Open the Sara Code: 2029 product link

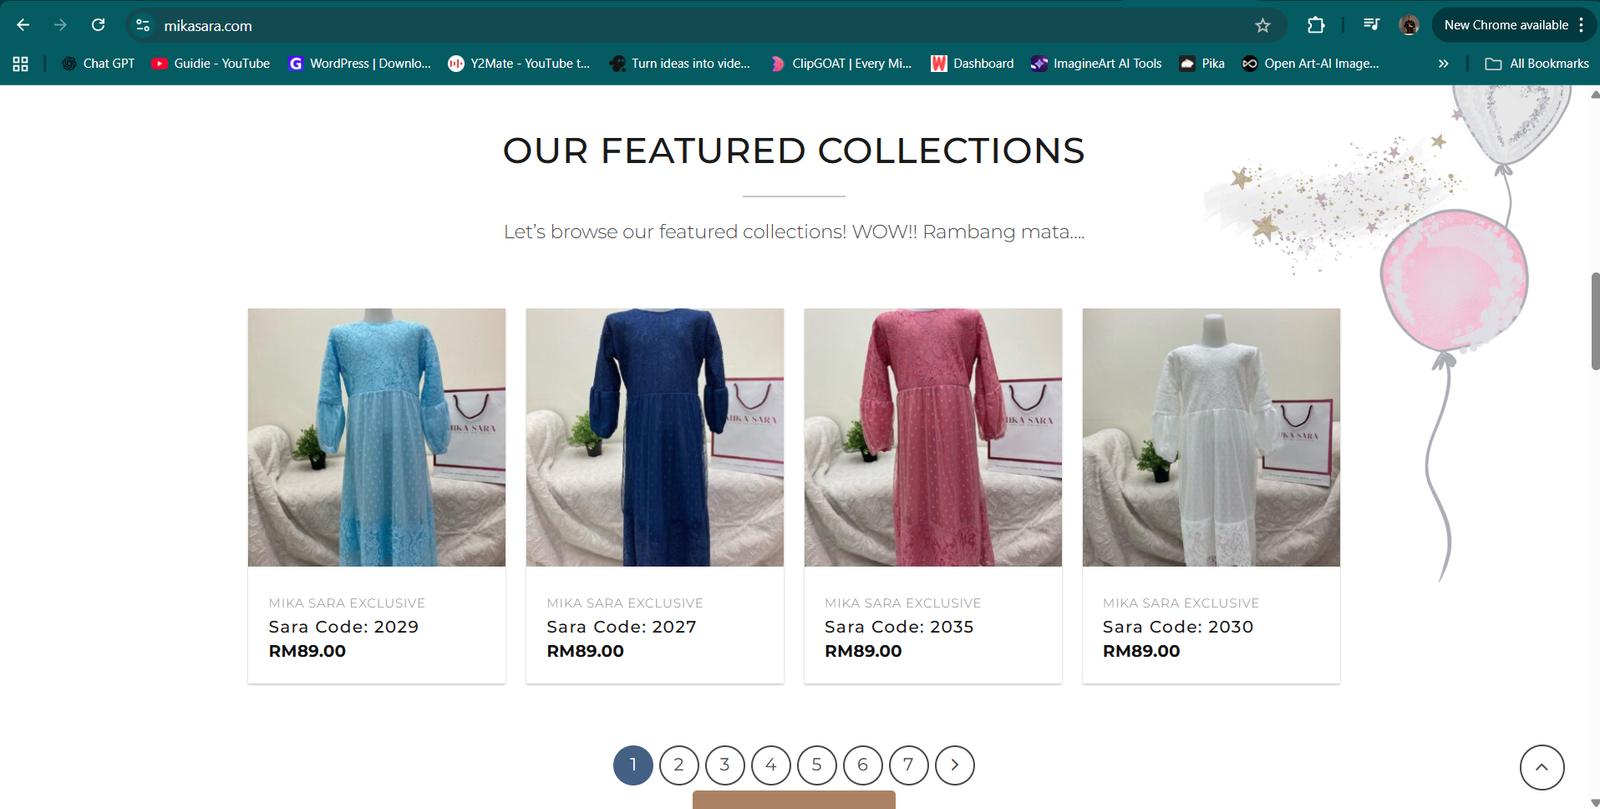(x=342, y=626)
